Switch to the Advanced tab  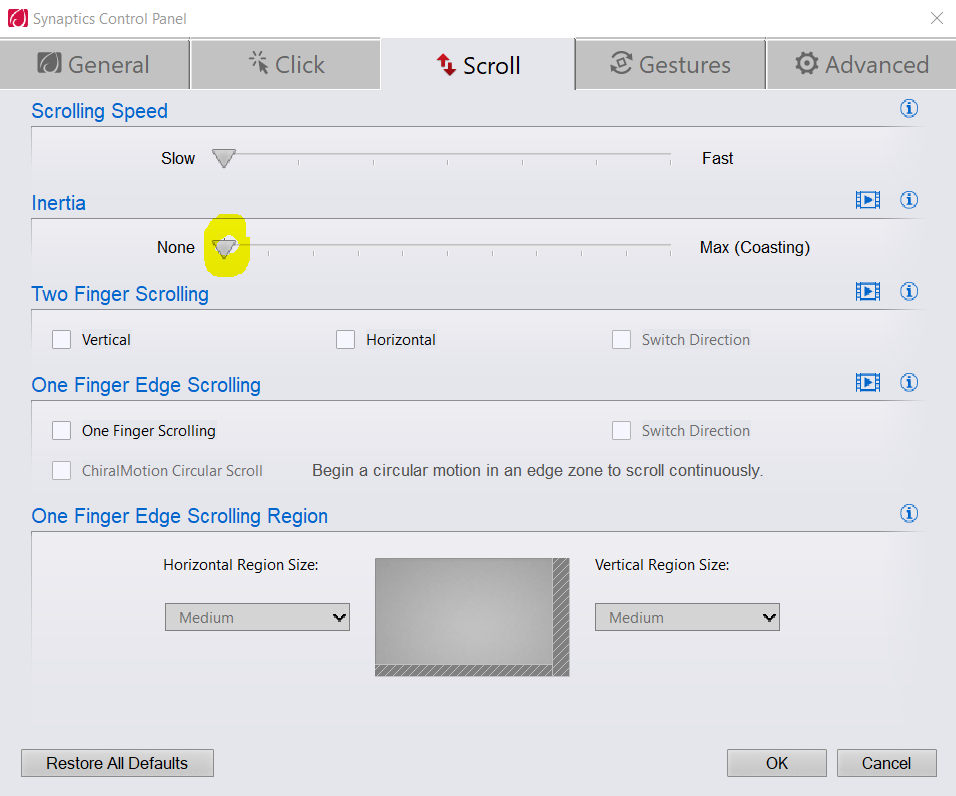pyautogui.click(x=861, y=64)
